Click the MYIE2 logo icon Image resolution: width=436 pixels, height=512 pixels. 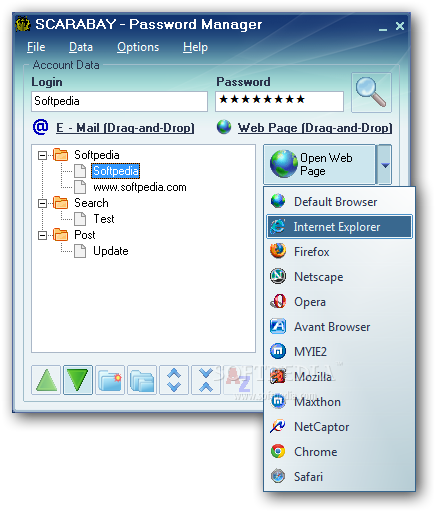[278, 351]
